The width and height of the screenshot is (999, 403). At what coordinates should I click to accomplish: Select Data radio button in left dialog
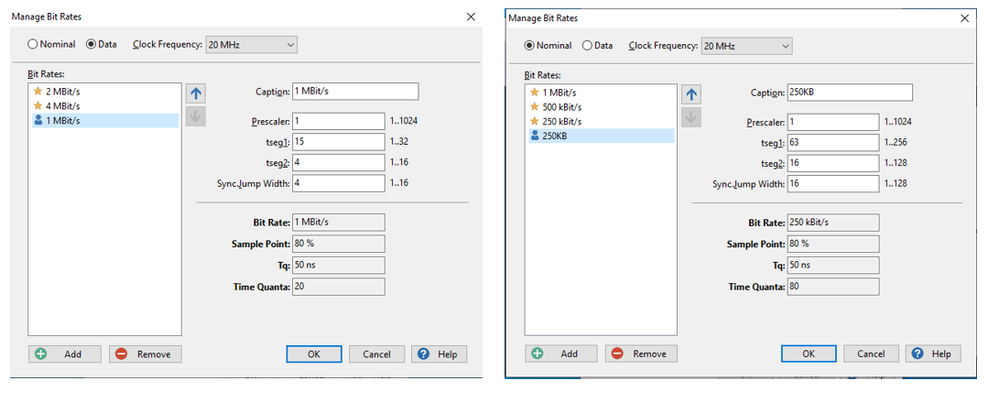pyautogui.click(x=92, y=44)
